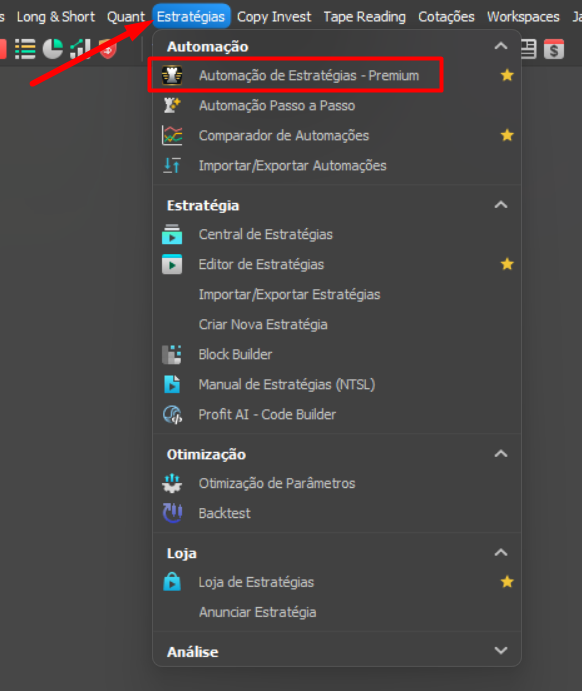Select Anunciar Estratégia
582x691 pixels.
pyautogui.click(x=257, y=612)
